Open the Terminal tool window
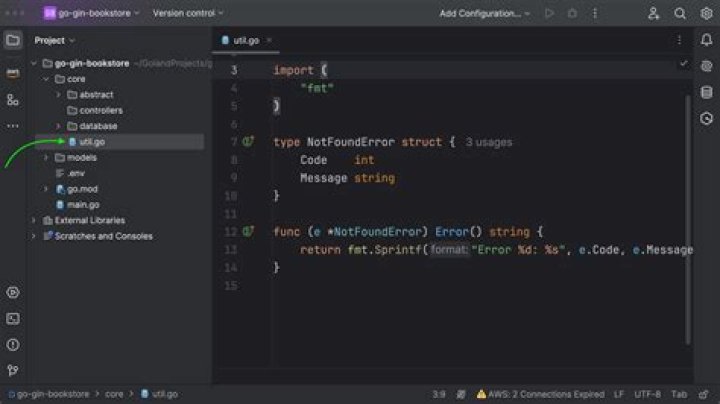This screenshot has height=404, width=720. [12, 319]
